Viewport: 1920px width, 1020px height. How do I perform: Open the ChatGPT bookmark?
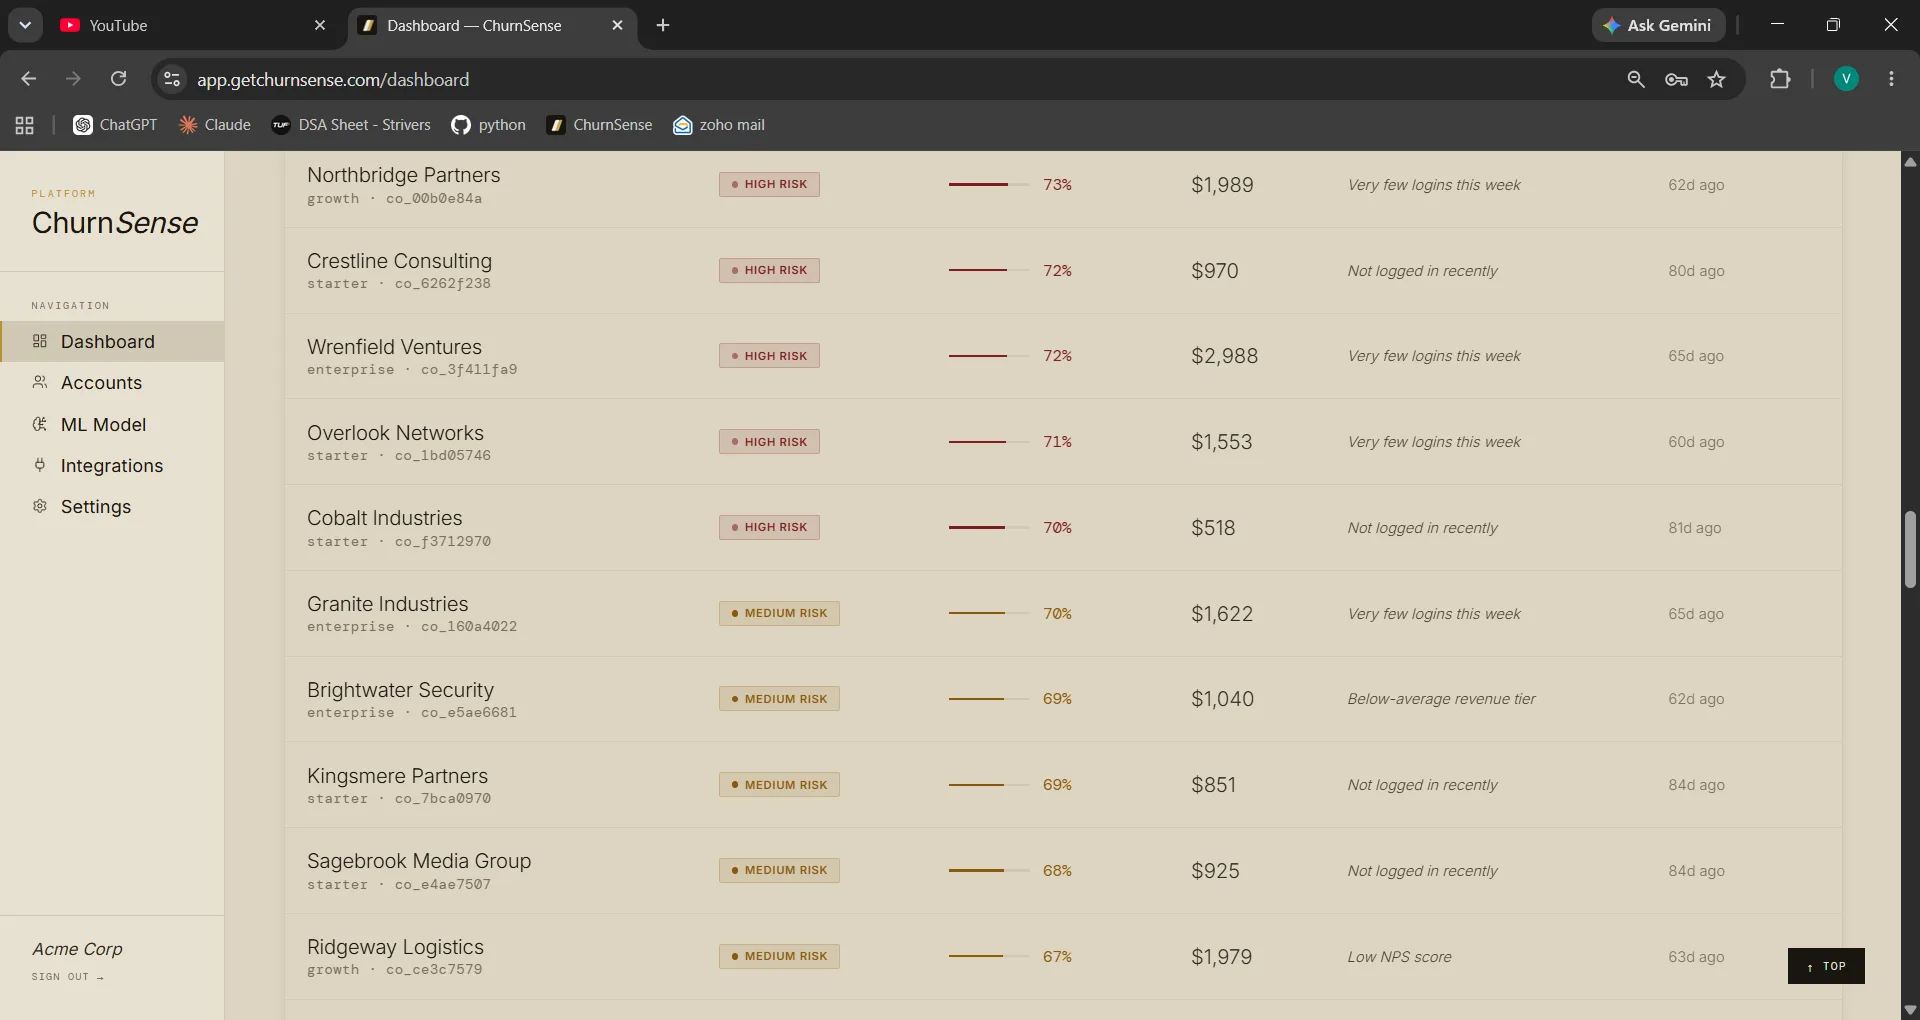[x=115, y=125]
